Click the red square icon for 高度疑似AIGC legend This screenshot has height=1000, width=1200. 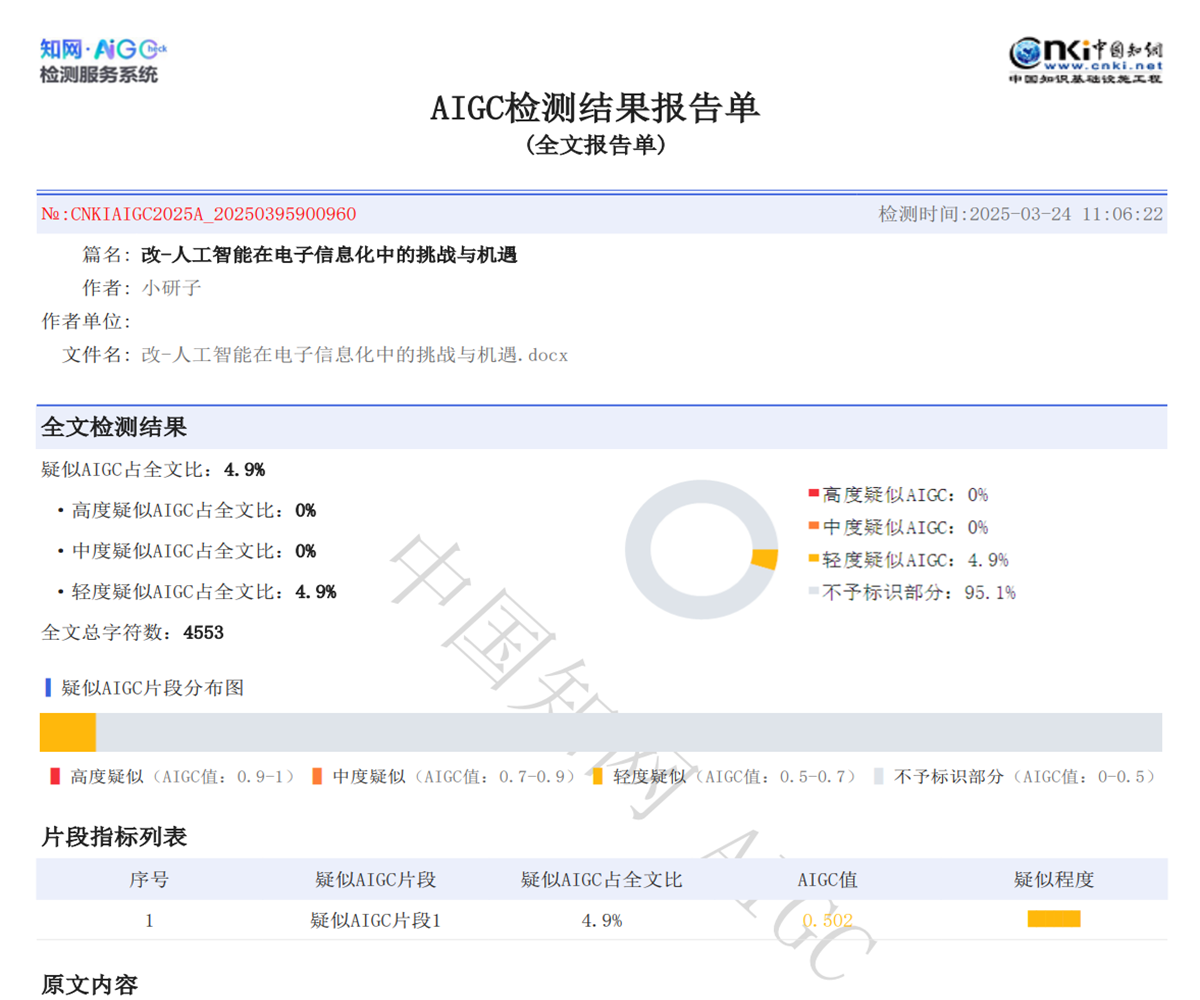point(812,494)
